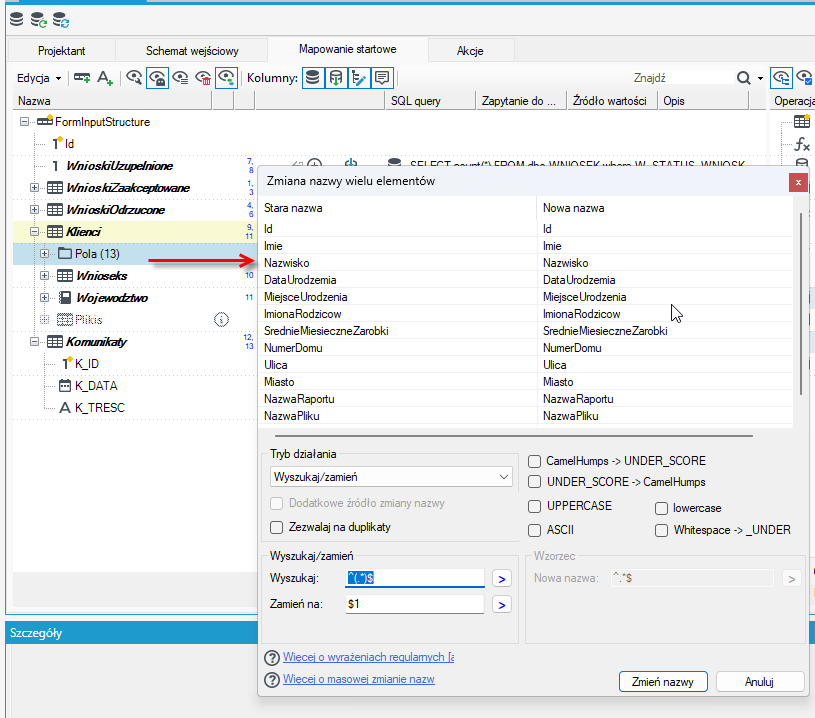
Task: Toggle the comment bubble column icon
Action: pos(382,78)
